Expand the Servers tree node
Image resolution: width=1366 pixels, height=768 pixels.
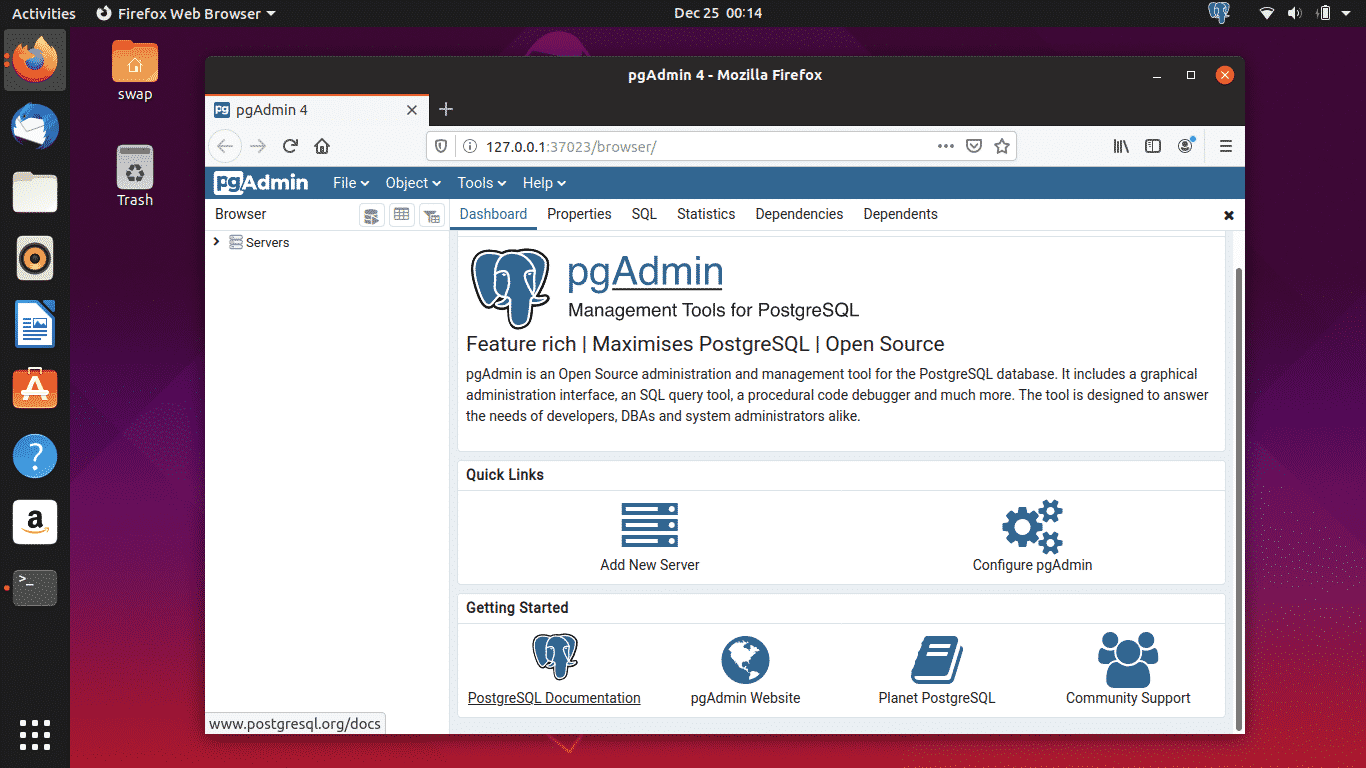217,242
